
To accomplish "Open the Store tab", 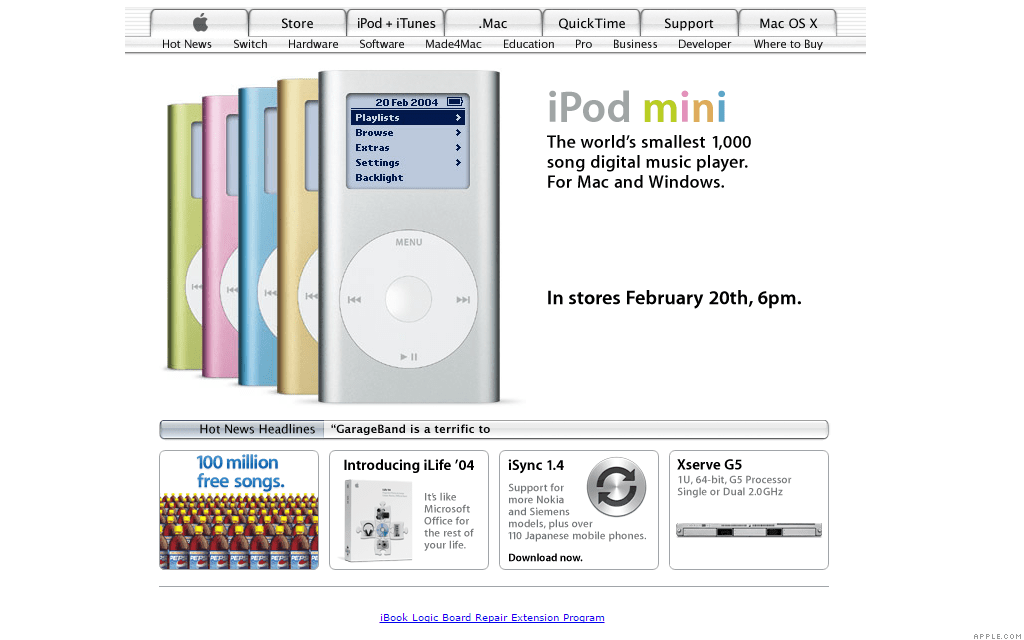I will (296, 22).
